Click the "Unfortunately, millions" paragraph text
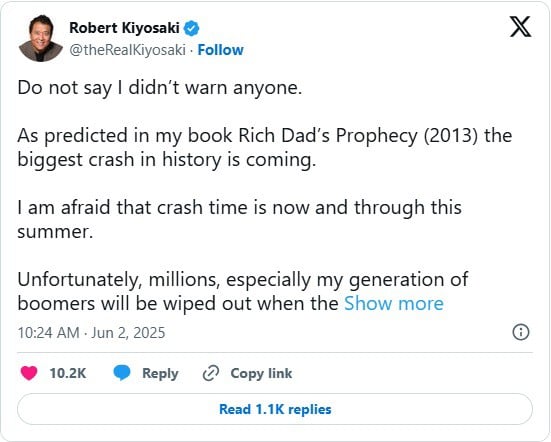This screenshot has height=442, width=551. [243, 292]
